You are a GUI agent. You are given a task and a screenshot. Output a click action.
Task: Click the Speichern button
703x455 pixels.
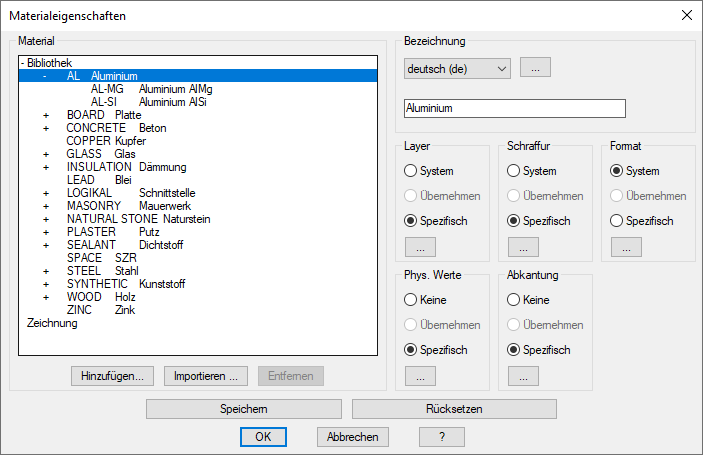pos(244,409)
